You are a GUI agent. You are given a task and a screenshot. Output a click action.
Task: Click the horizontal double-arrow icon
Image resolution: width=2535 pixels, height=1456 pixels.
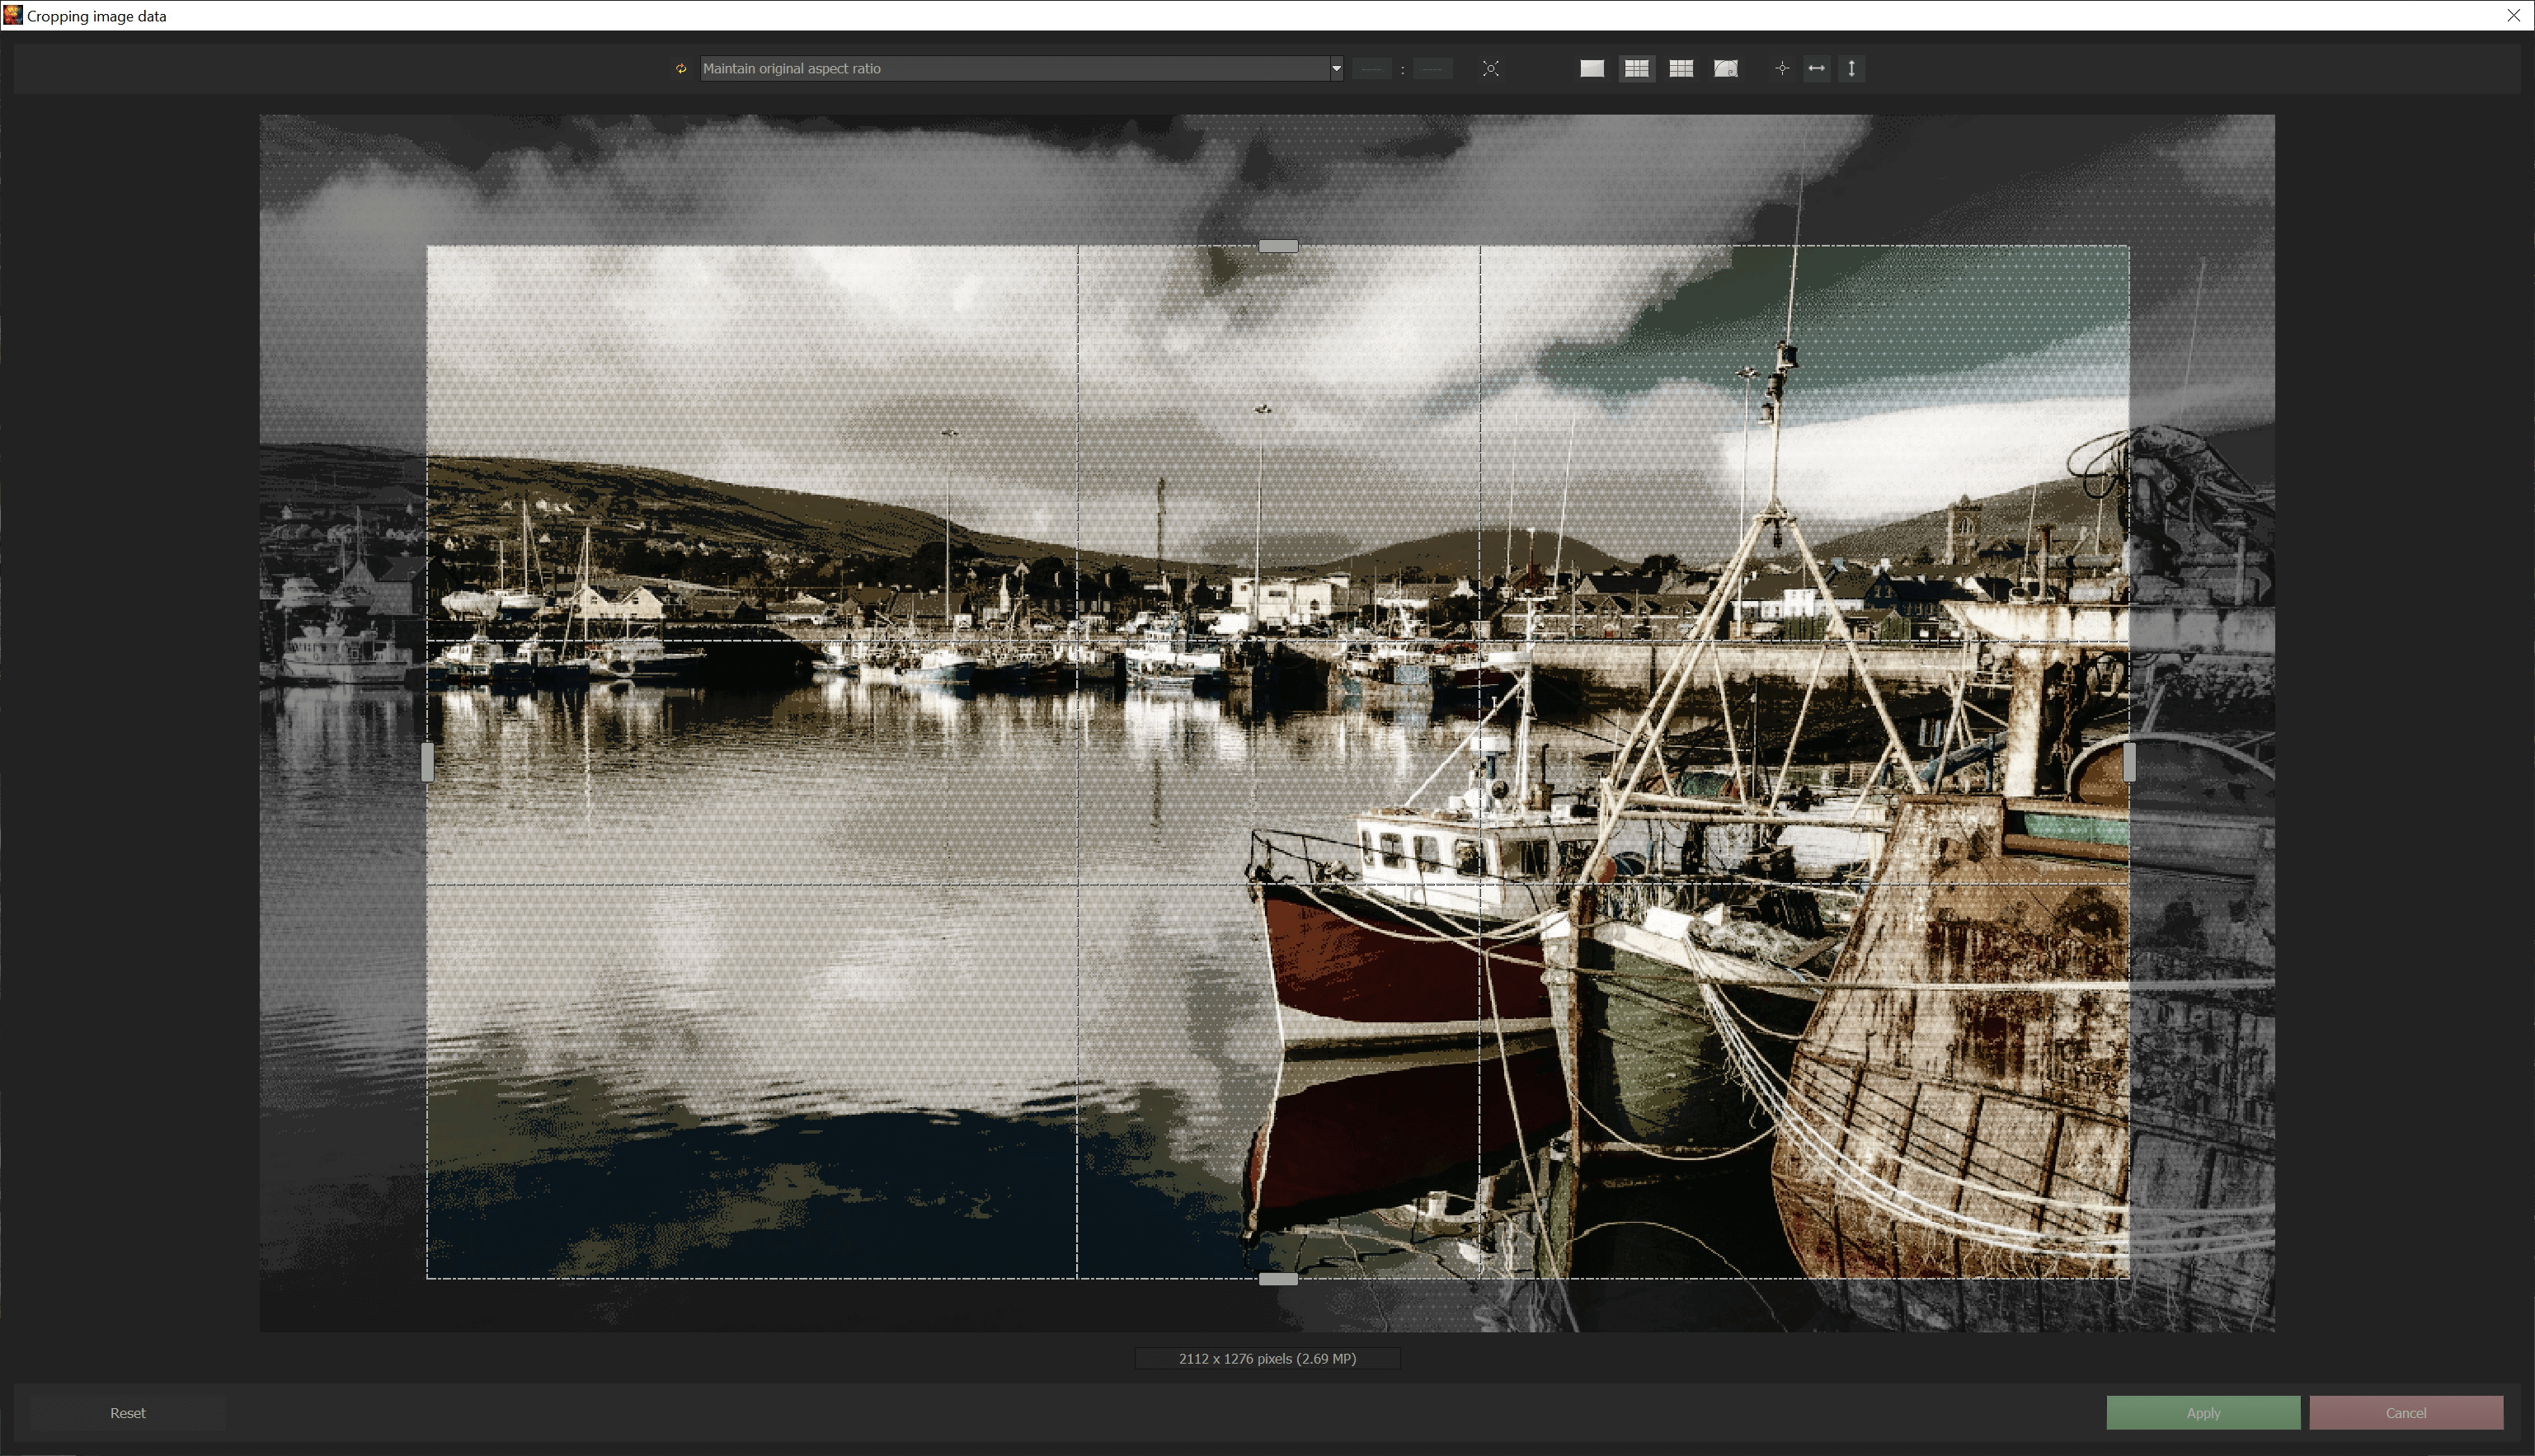(1817, 69)
